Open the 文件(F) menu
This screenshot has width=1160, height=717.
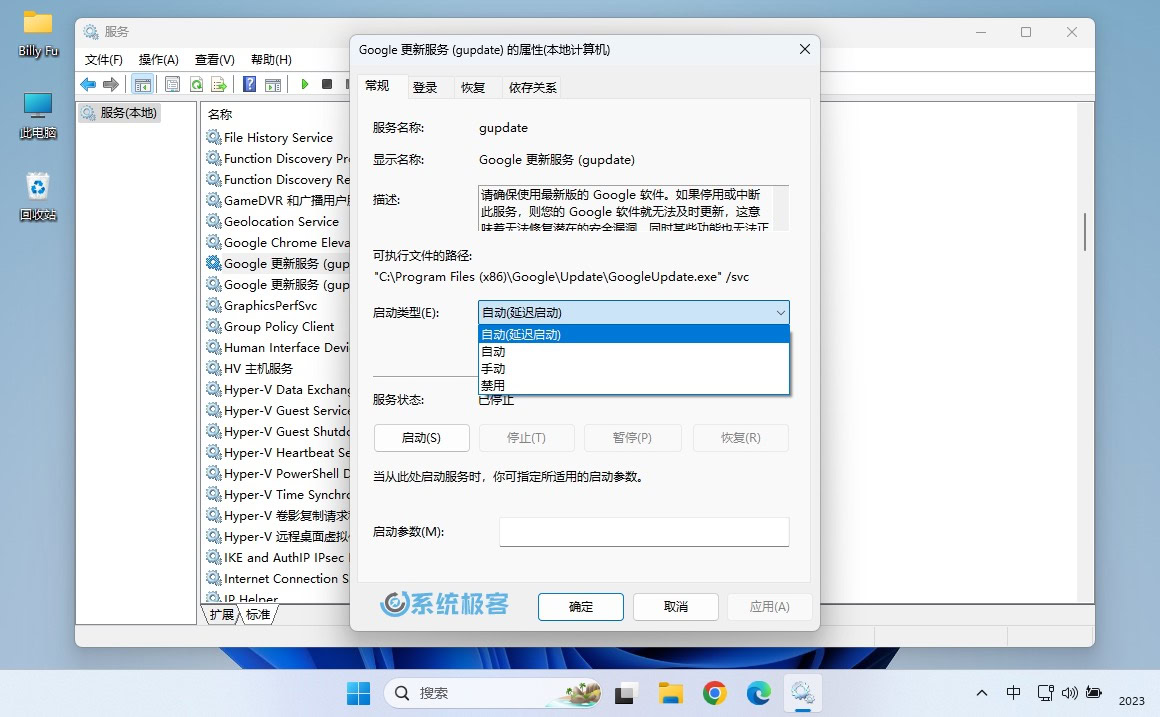pyautogui.click(x=104, y=60)
